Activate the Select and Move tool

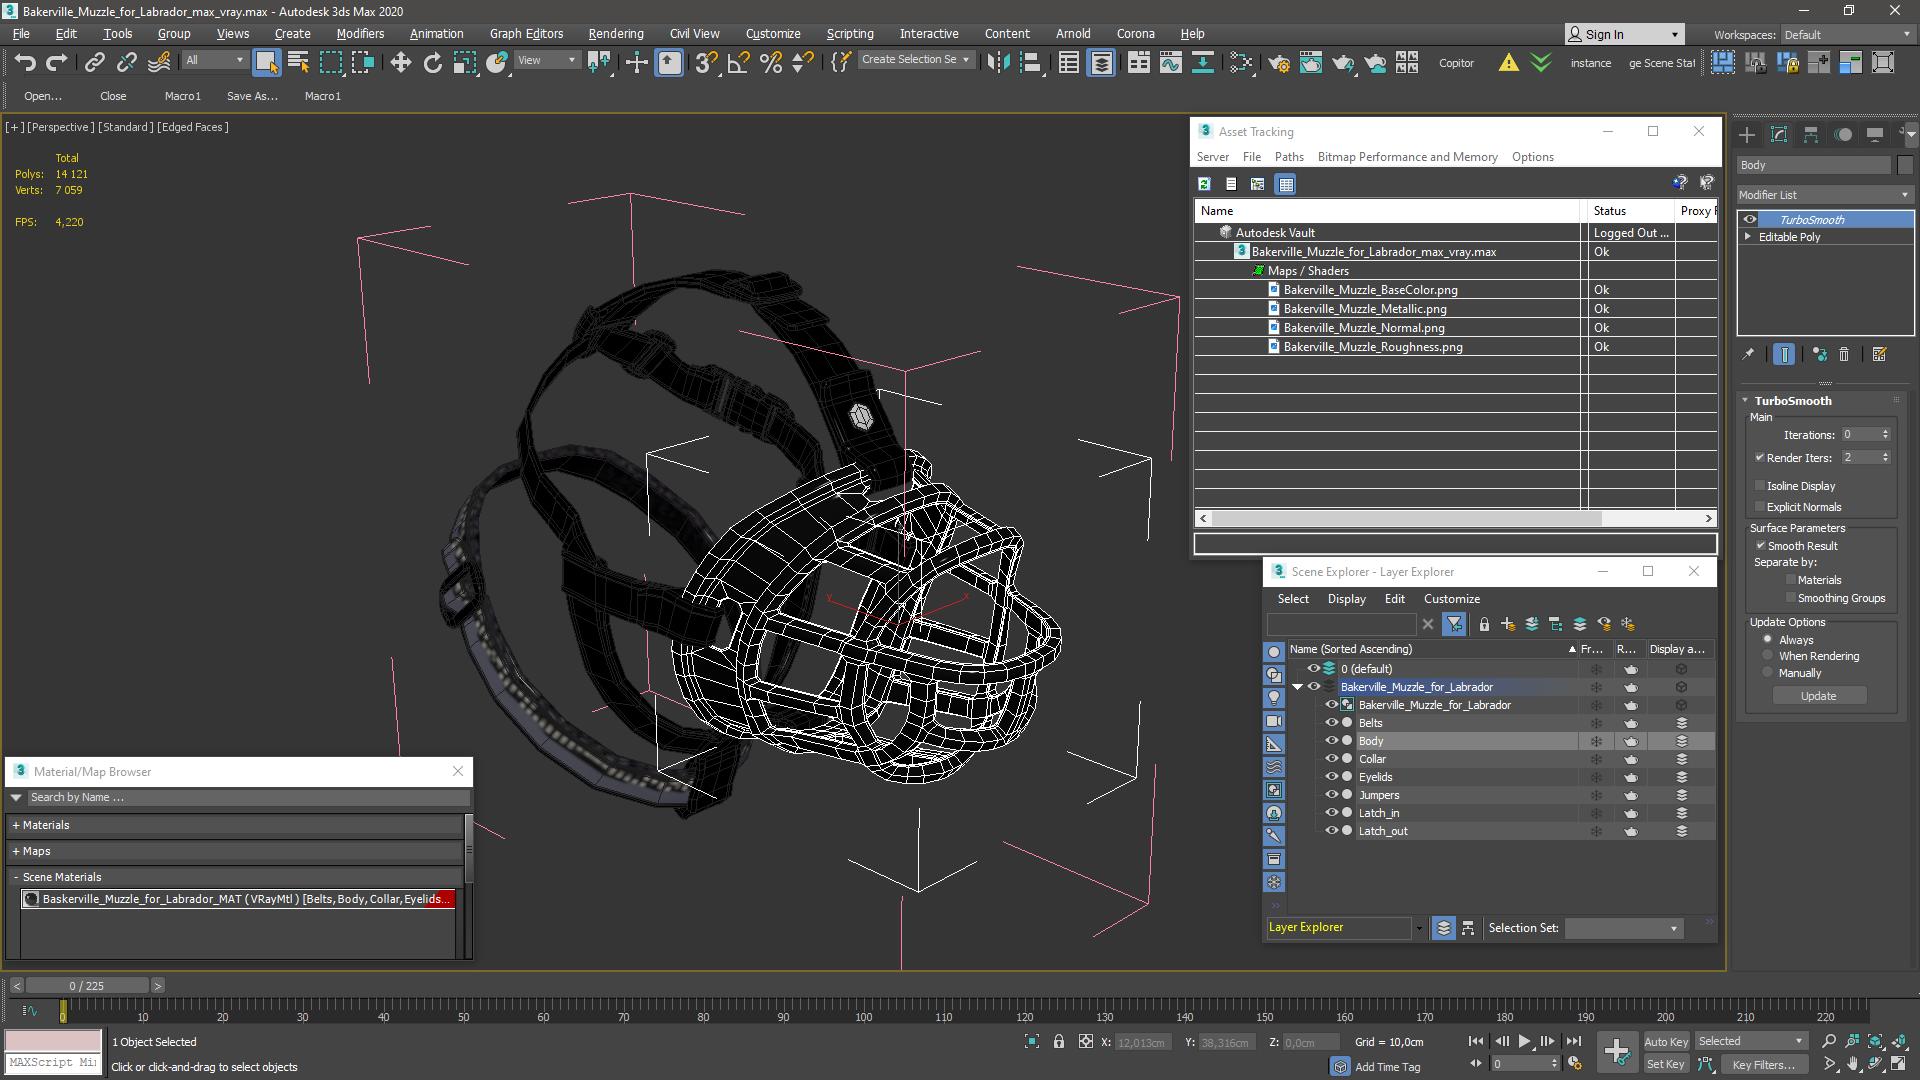tap(400, 62)
